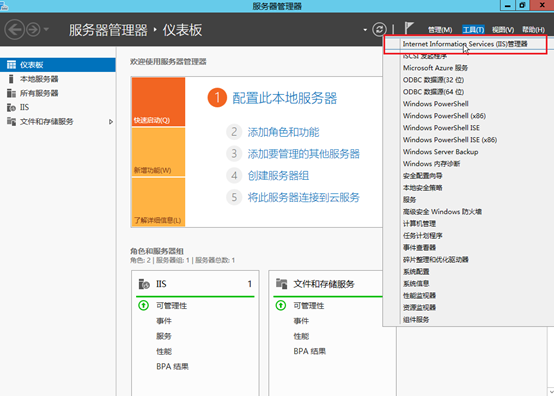Expand 文件和存储服务 submenu arrow
The width and height of the screenshot is (554, 396).
click(x=111, y=122)
